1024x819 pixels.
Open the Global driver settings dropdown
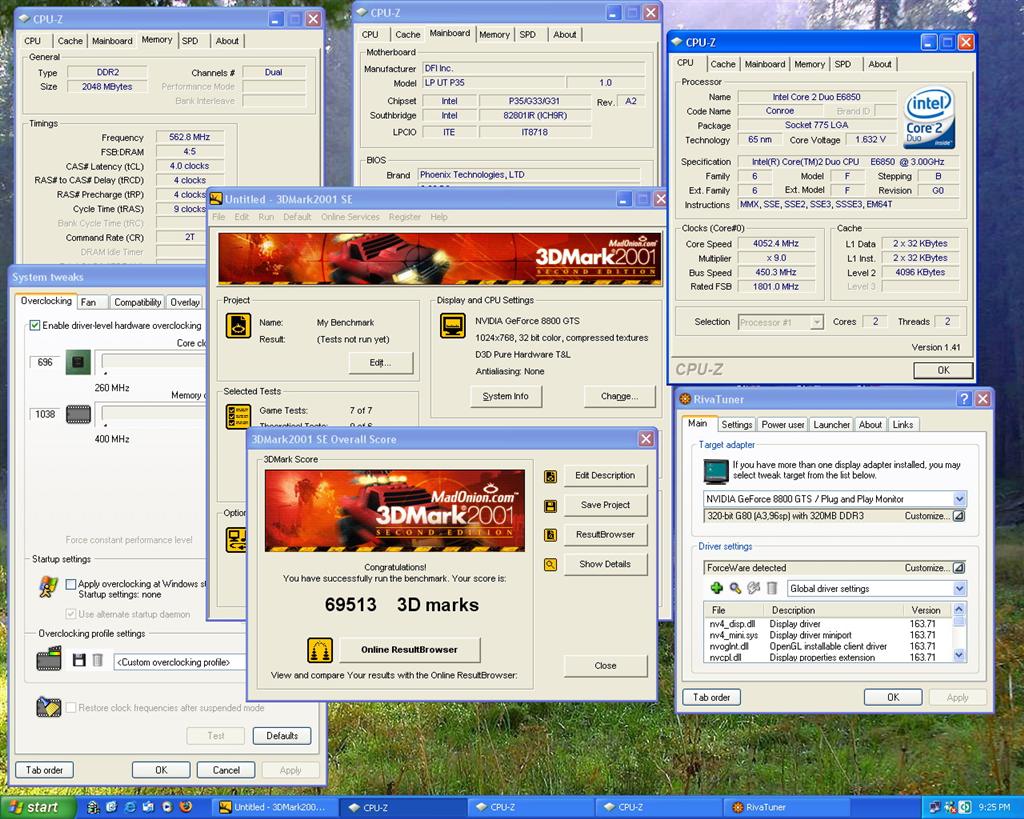click(959, 588)
